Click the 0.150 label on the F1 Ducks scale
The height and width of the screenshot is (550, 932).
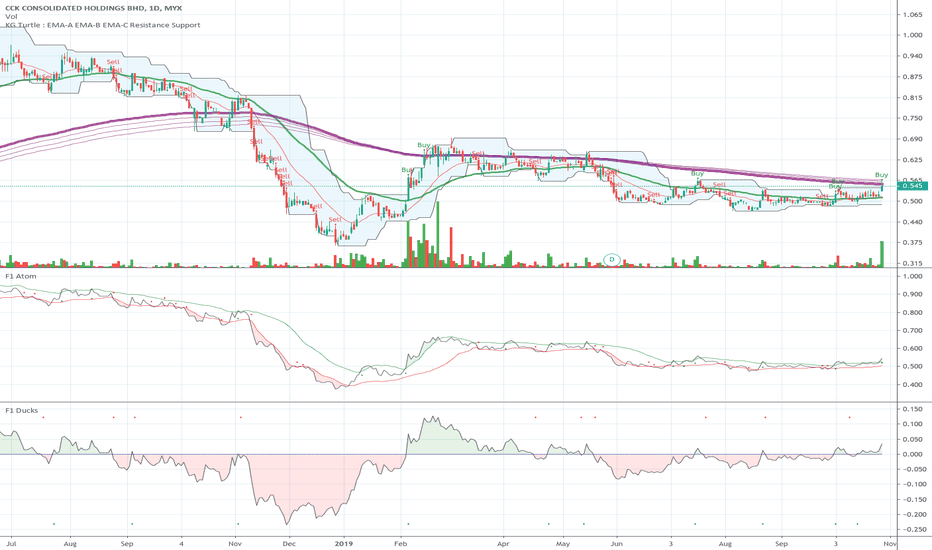tap(912, 409)
